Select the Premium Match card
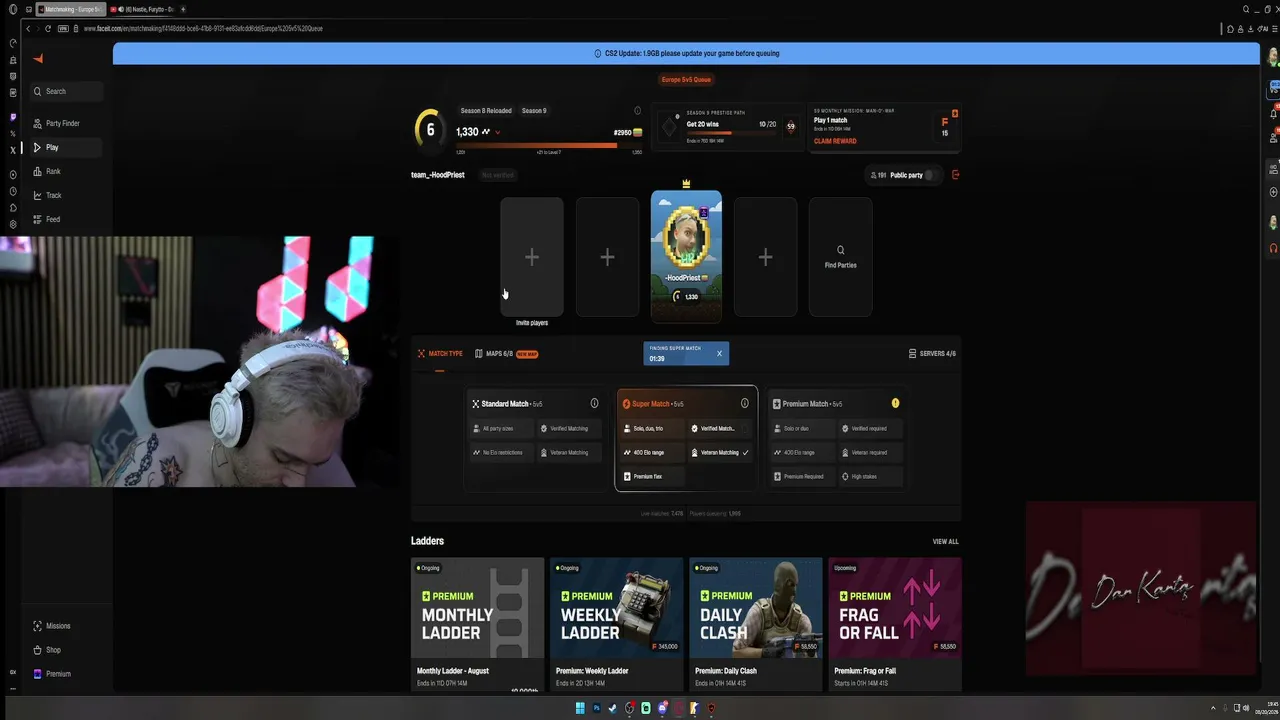This screenshot has height=720, width=1280. tap(836, 439)
